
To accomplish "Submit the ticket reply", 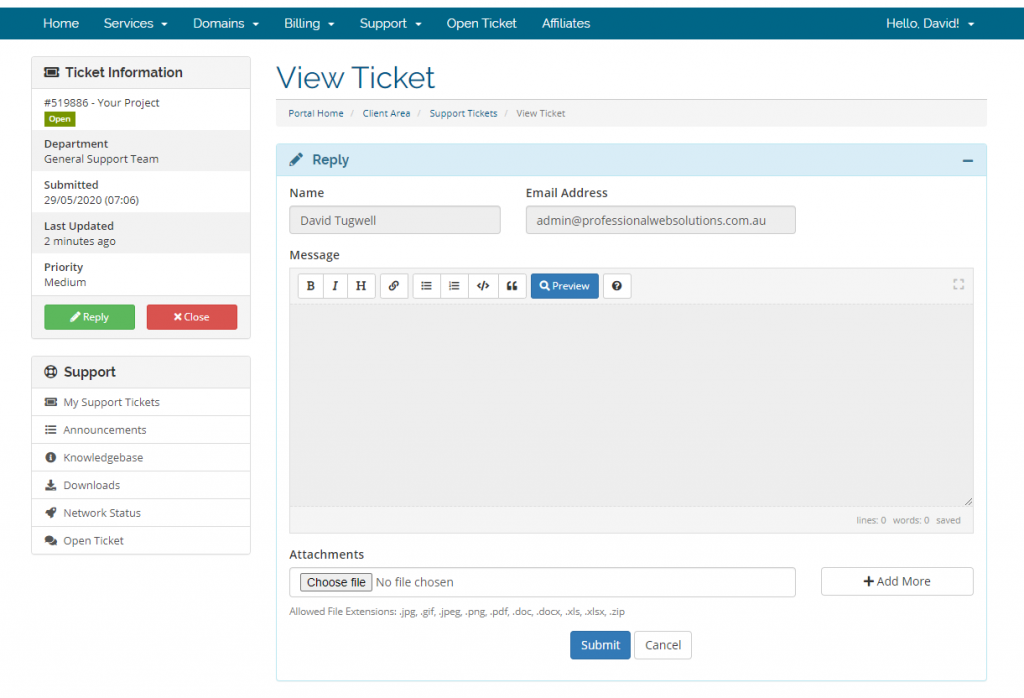I will click(600, 645).
